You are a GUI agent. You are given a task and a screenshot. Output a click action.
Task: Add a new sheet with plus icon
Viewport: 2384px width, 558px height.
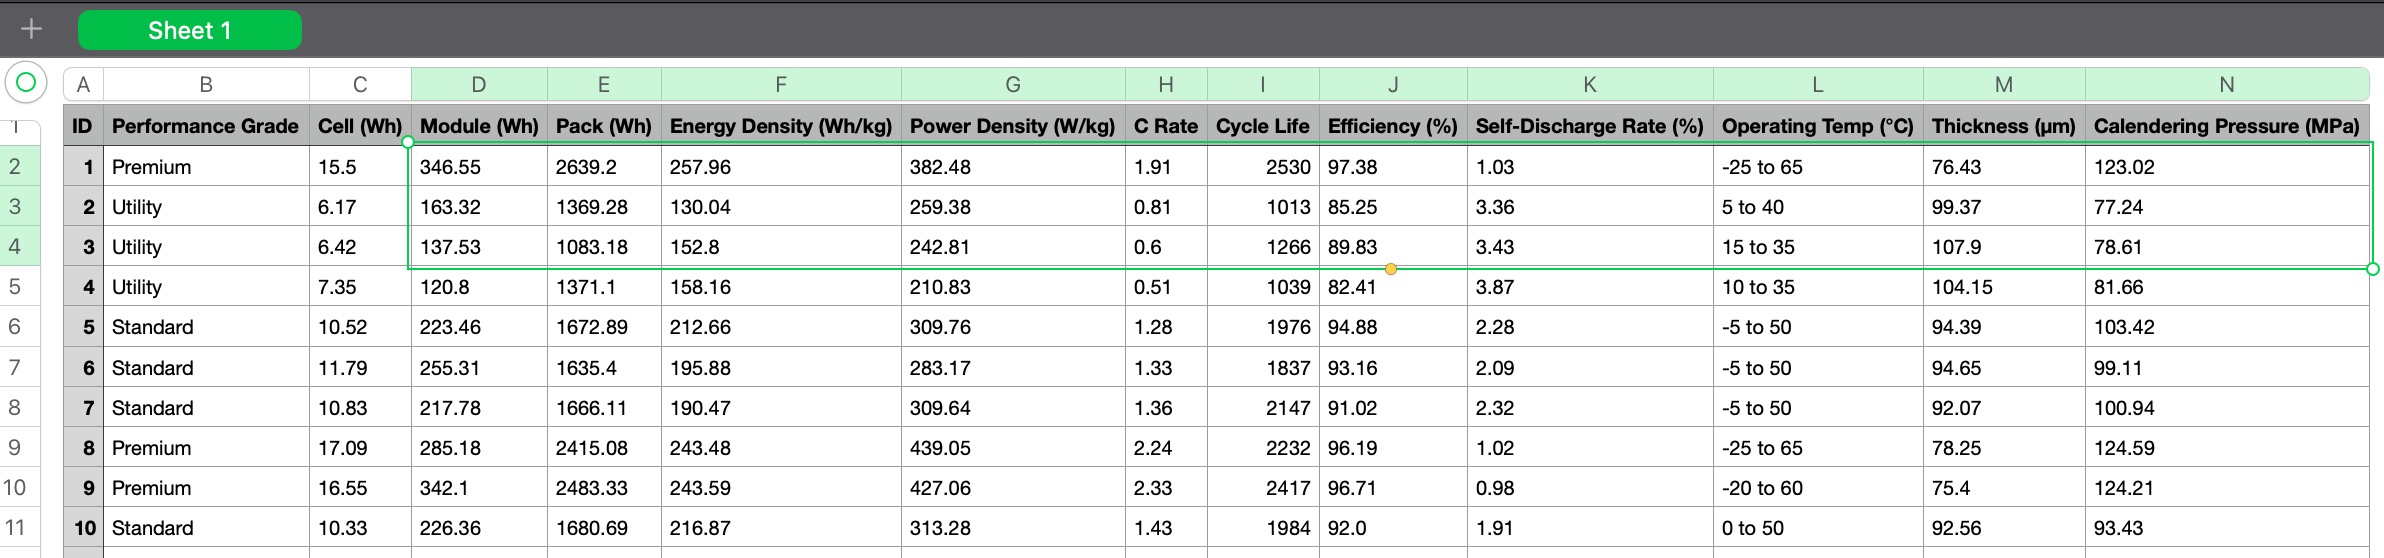pos(31,29)
